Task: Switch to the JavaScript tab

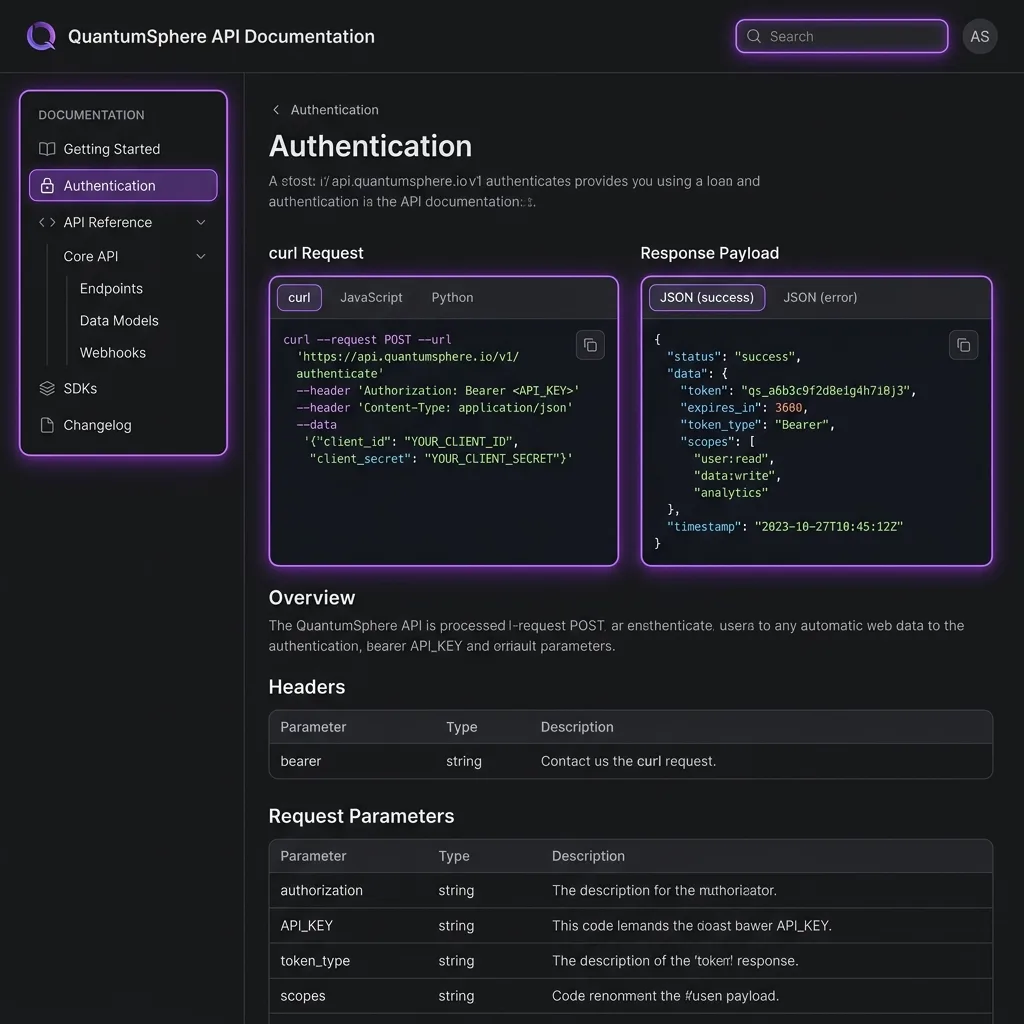Action: tap(371, 297)
